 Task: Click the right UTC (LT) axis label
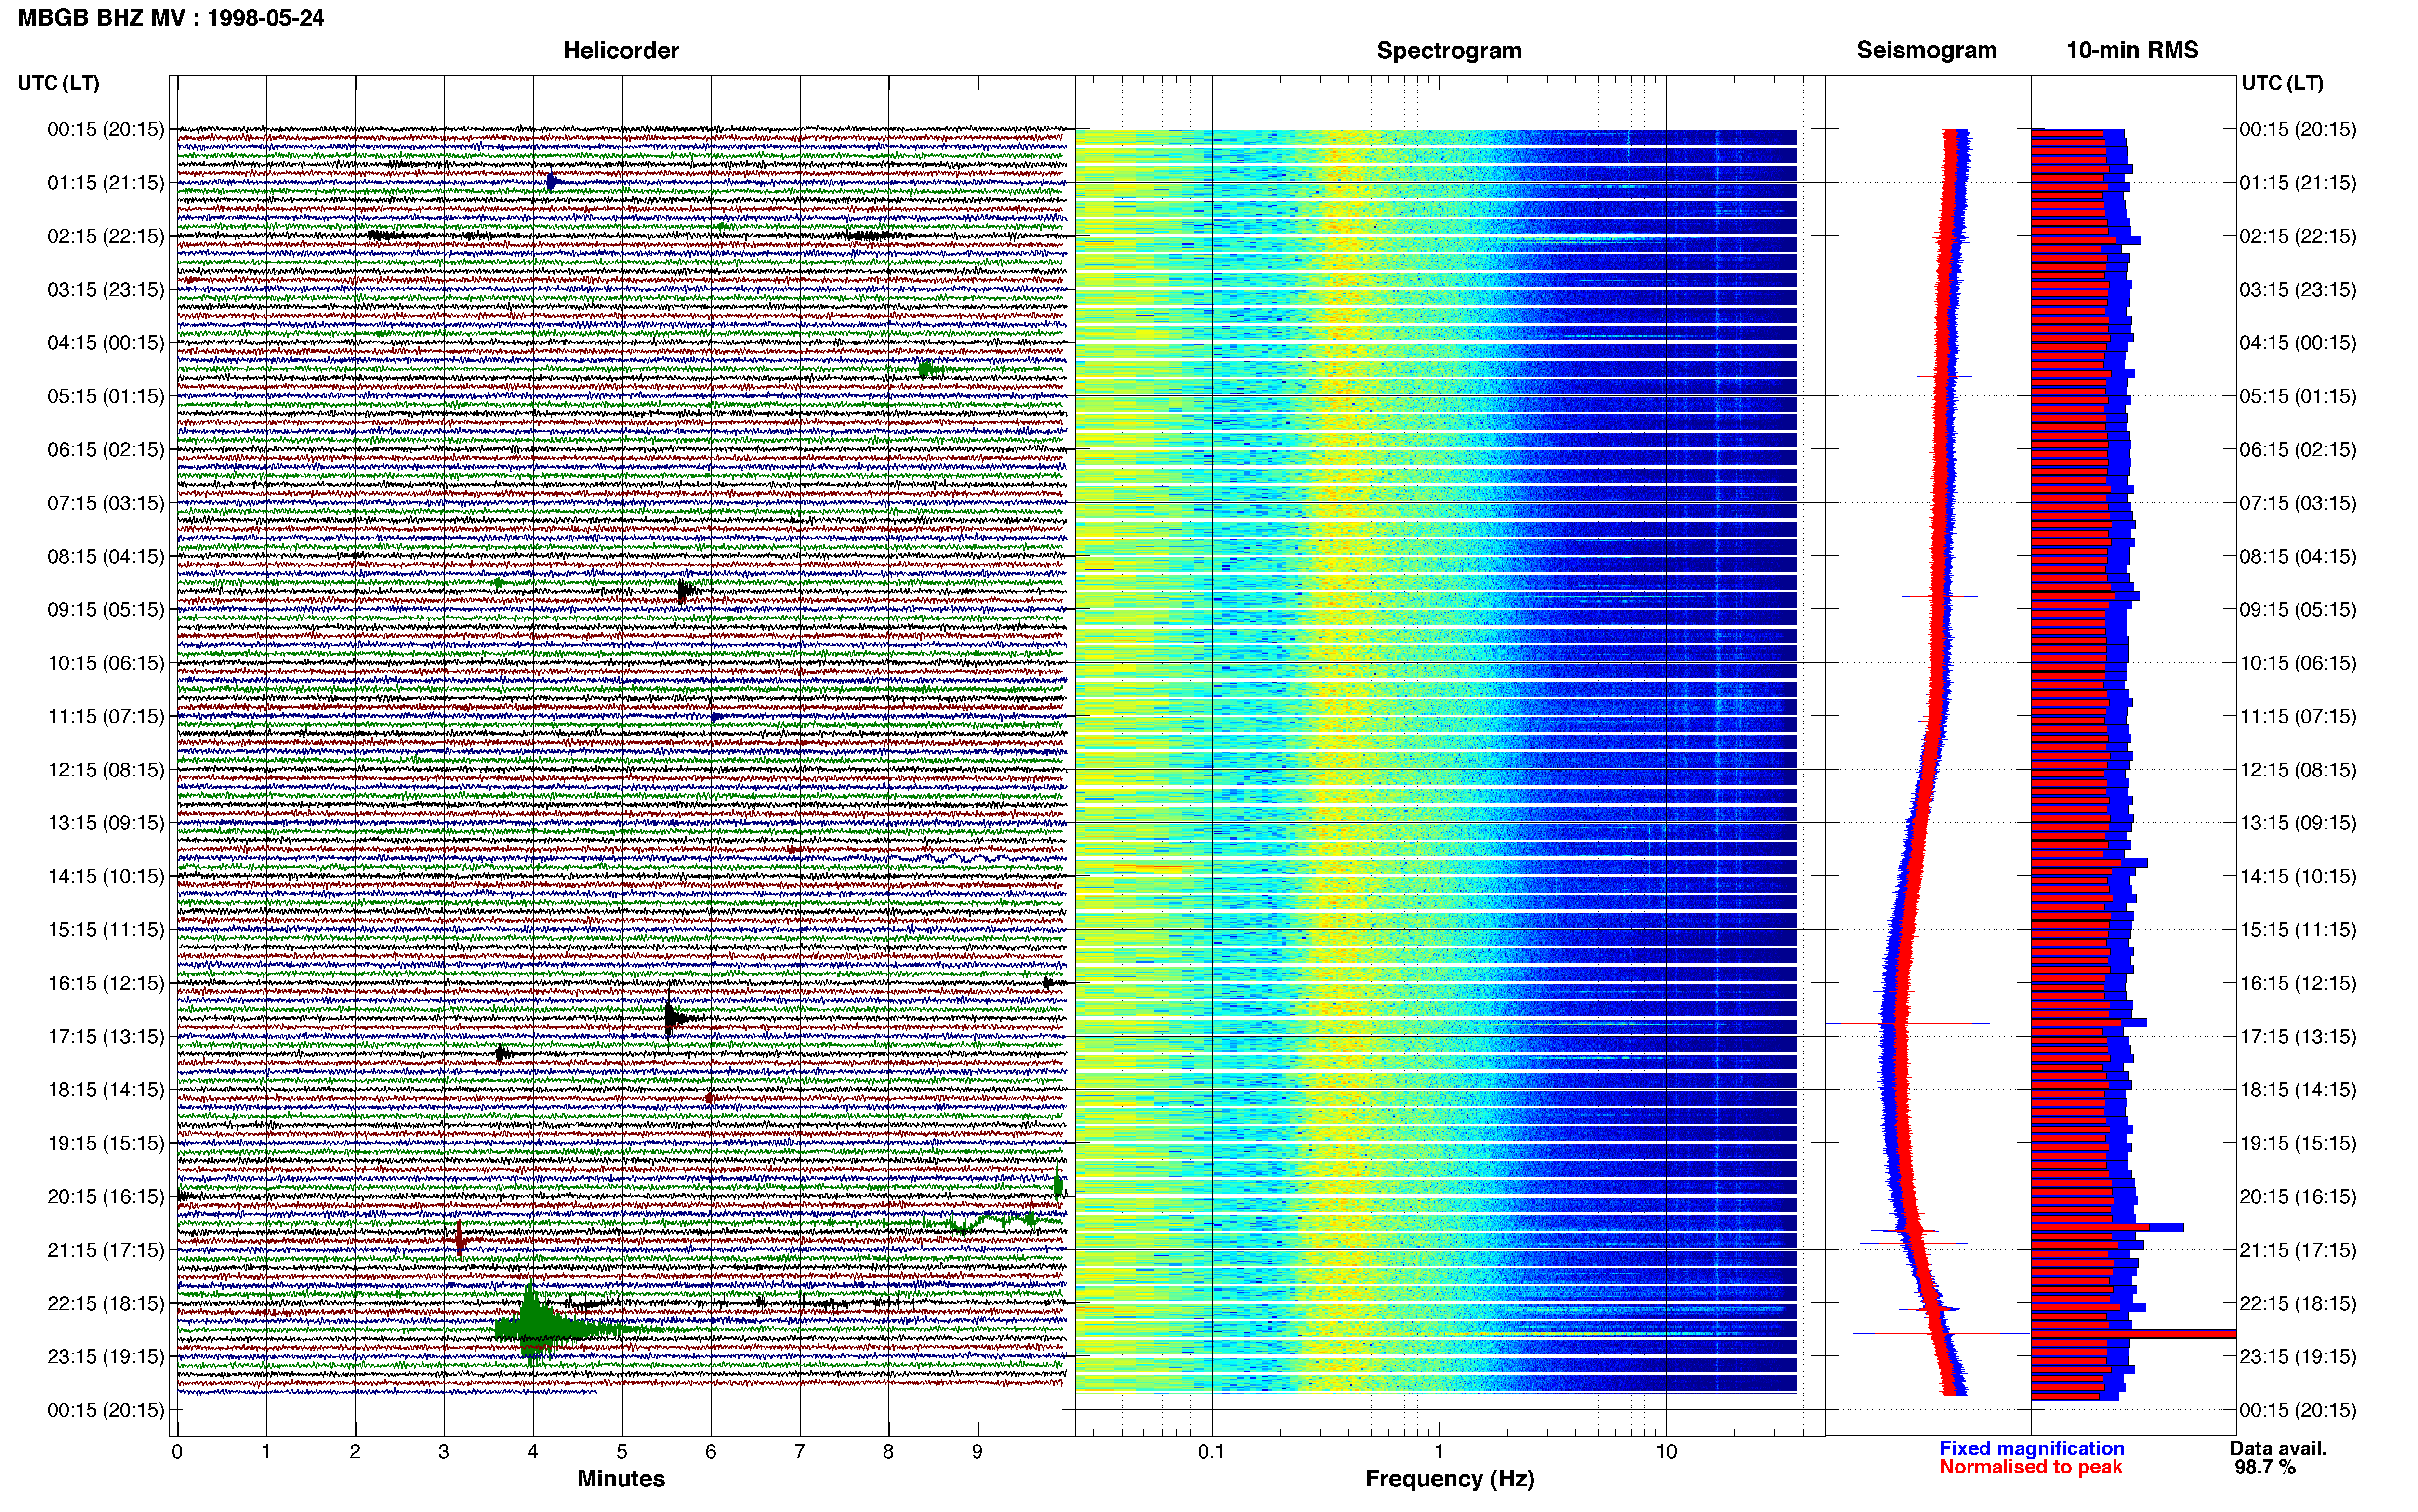tap(2282, 82)
